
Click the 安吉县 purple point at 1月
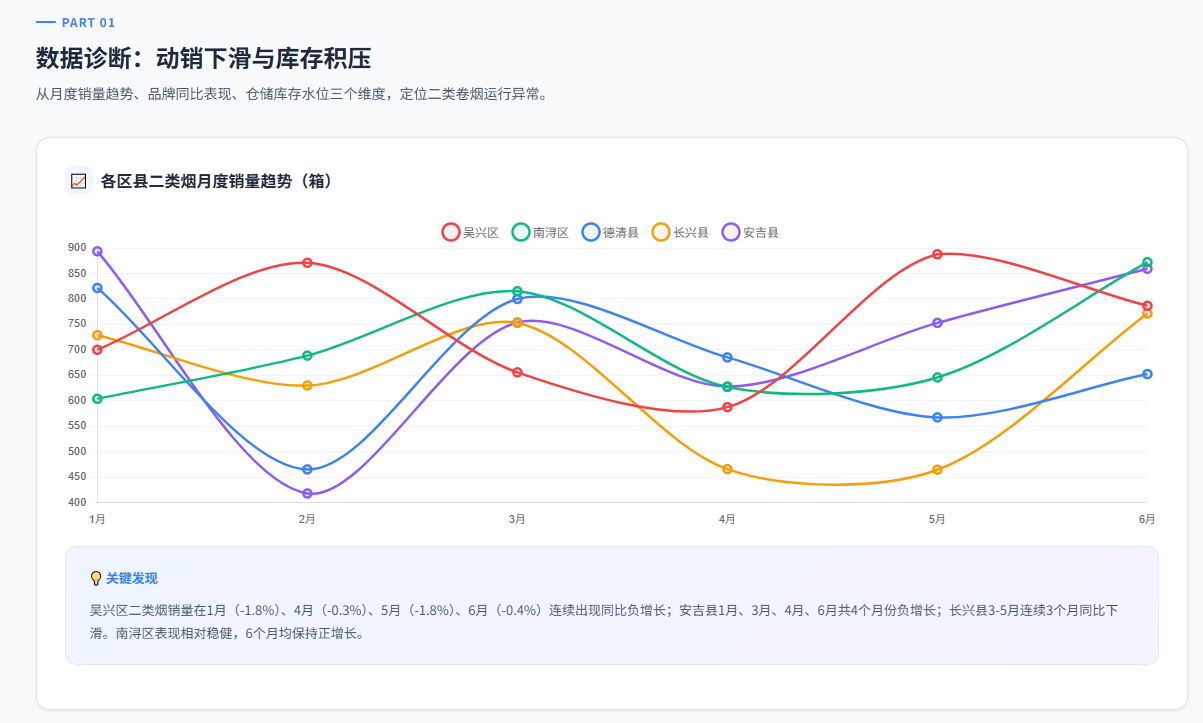(x=97, y=252)
